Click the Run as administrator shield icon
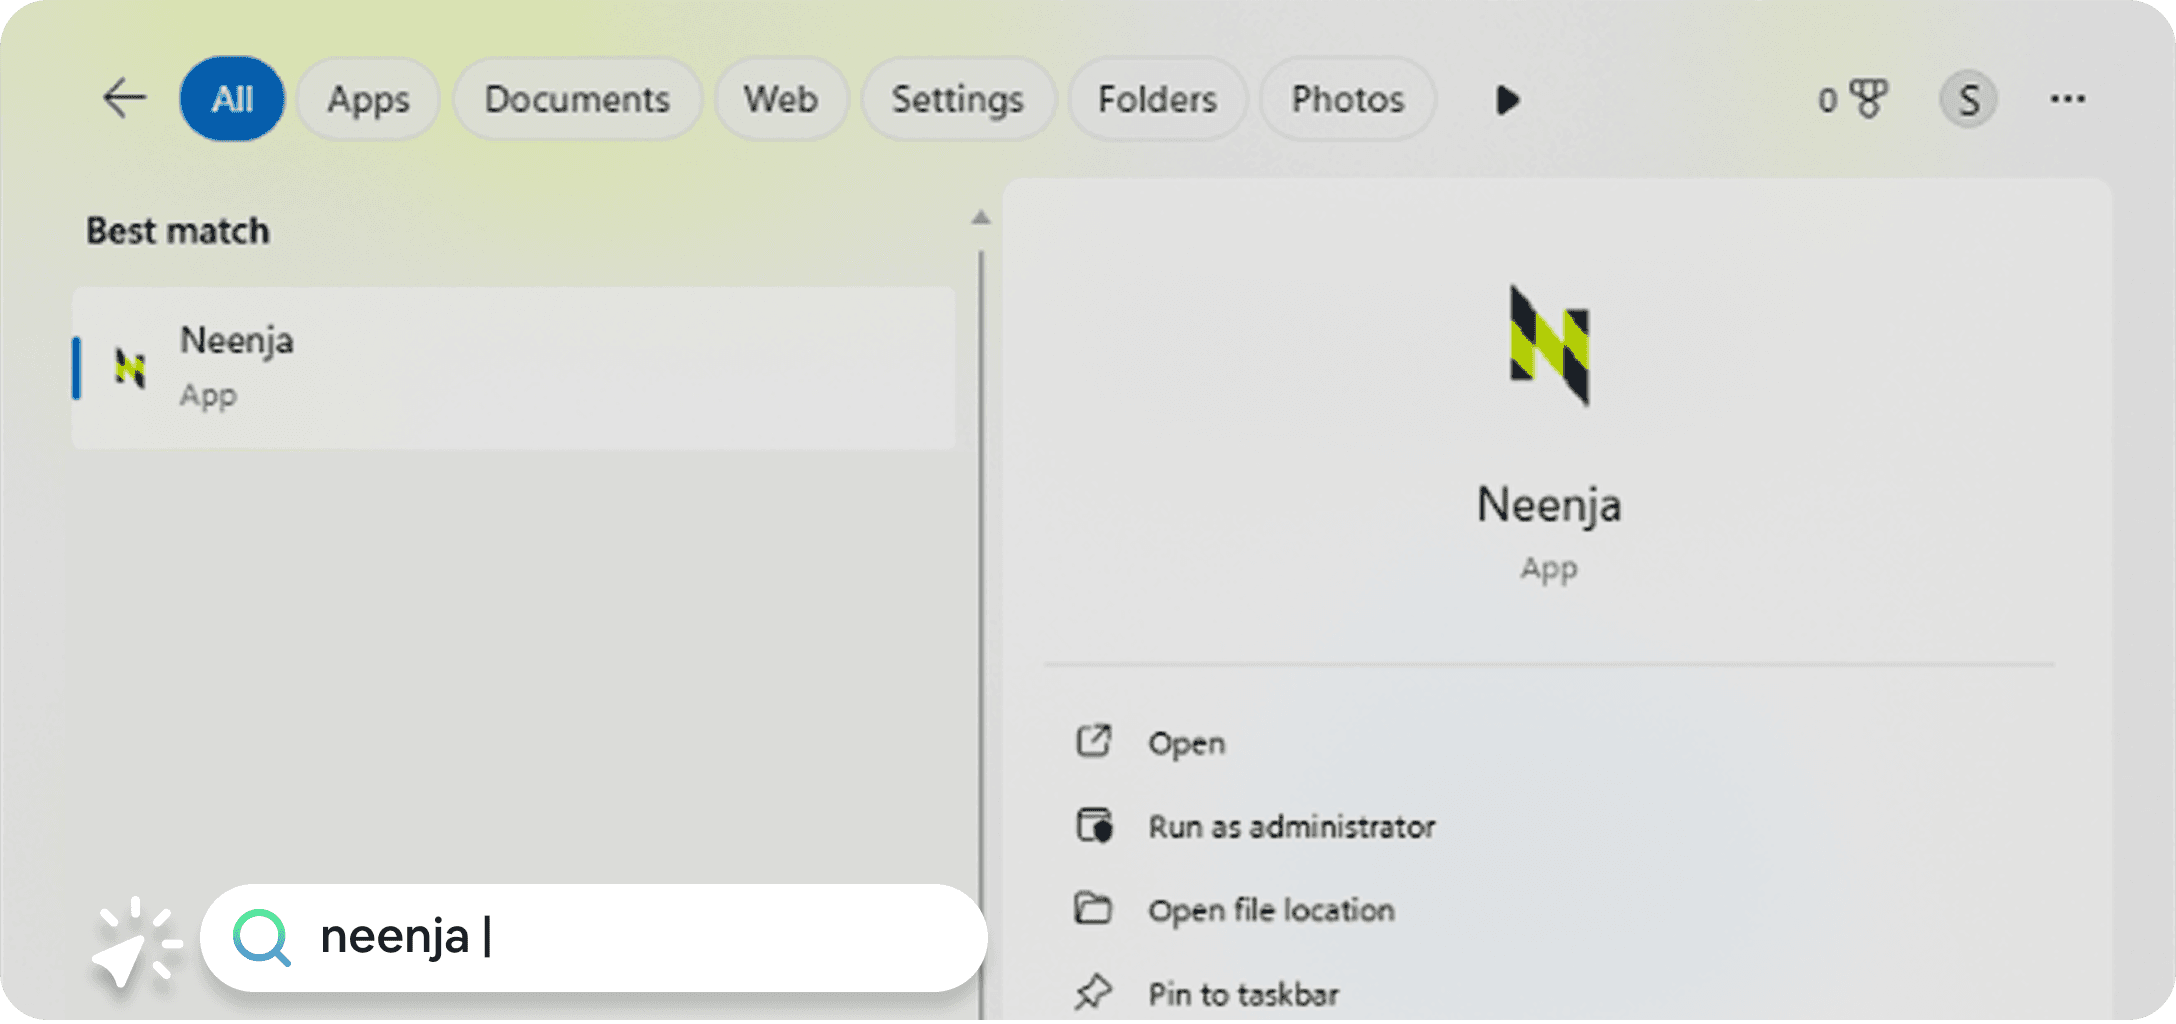 (1093, 825)
